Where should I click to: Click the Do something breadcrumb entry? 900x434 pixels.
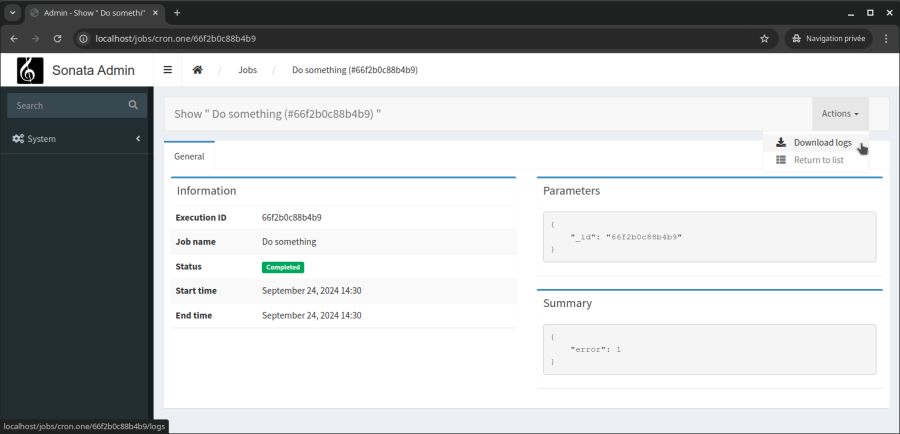coord(355,70)
